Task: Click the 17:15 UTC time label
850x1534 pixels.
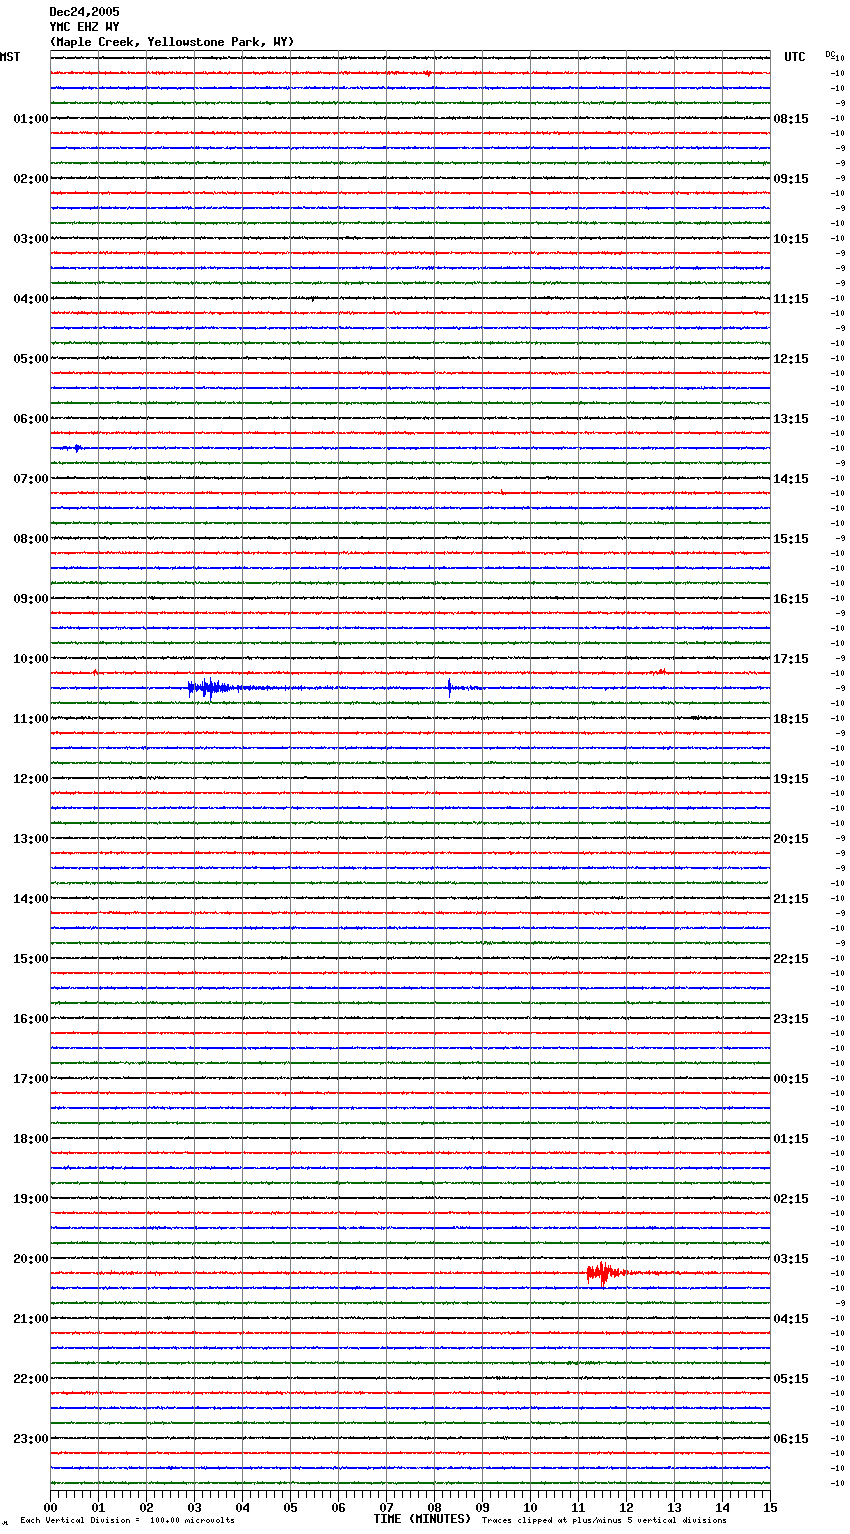Action: click(791, 658)
